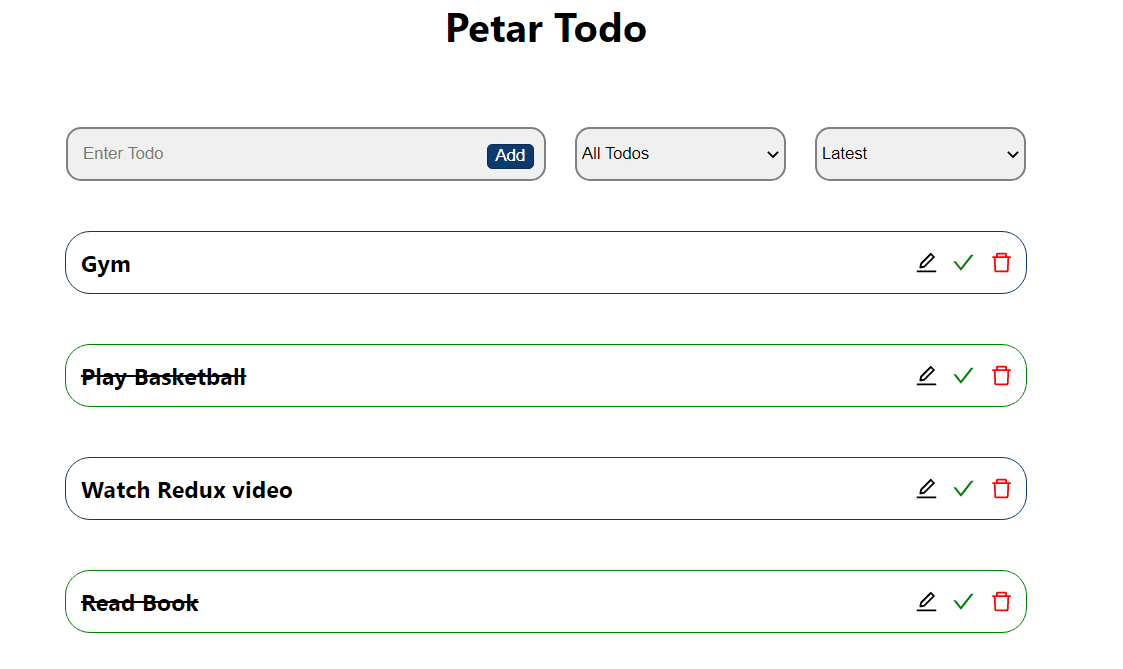Click the edit pencil for Gym

point(926,263)
